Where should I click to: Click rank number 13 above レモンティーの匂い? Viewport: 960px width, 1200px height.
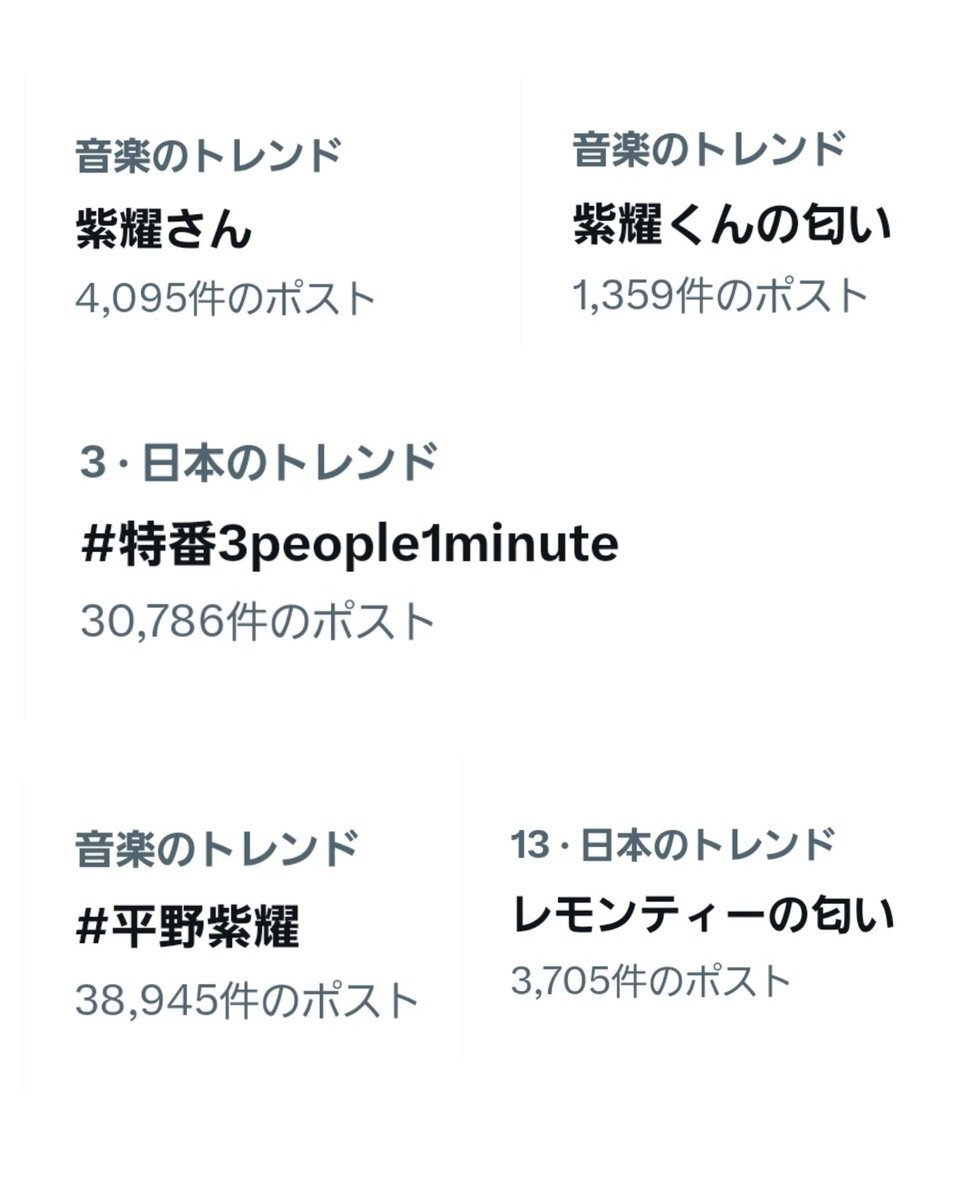530,845
